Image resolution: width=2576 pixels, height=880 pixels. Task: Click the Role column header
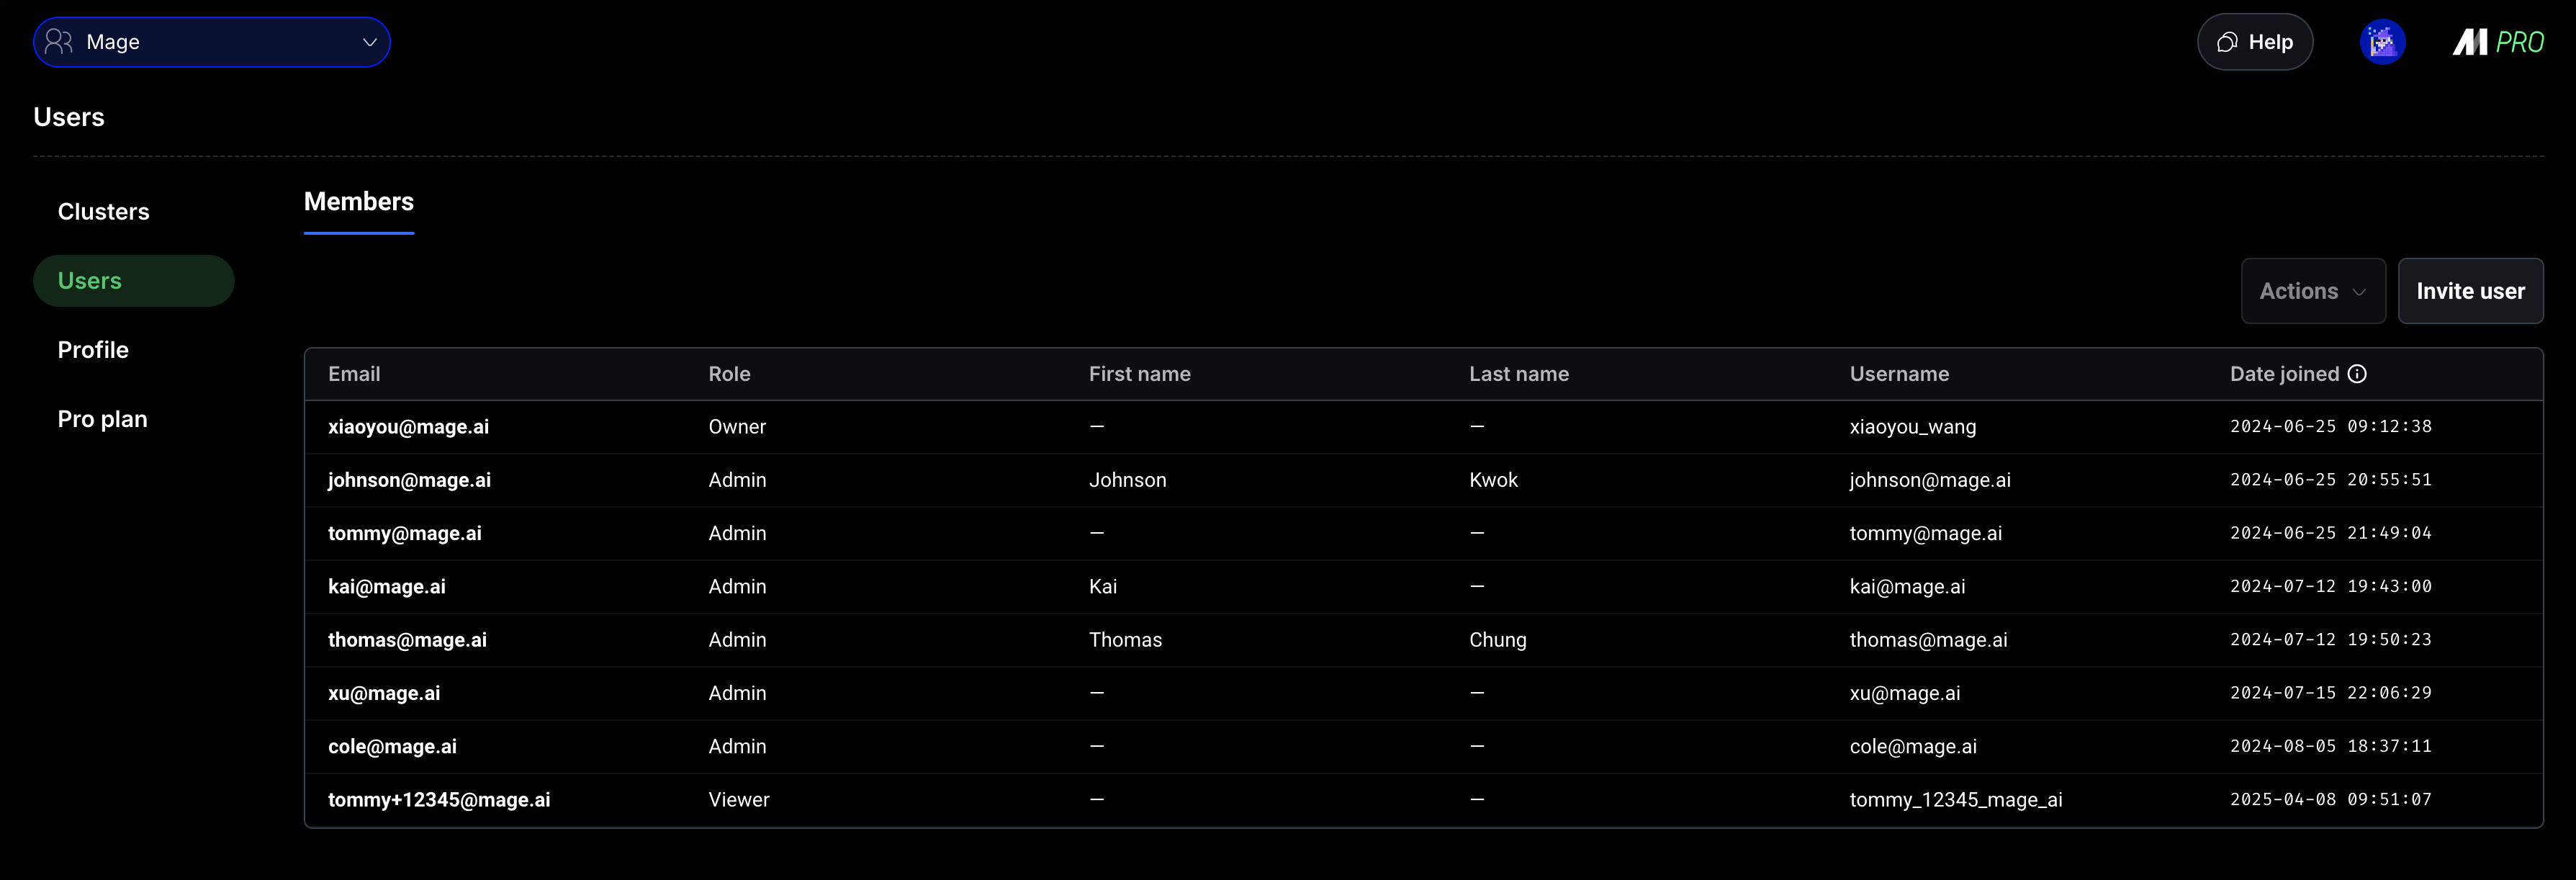[729, 374]
